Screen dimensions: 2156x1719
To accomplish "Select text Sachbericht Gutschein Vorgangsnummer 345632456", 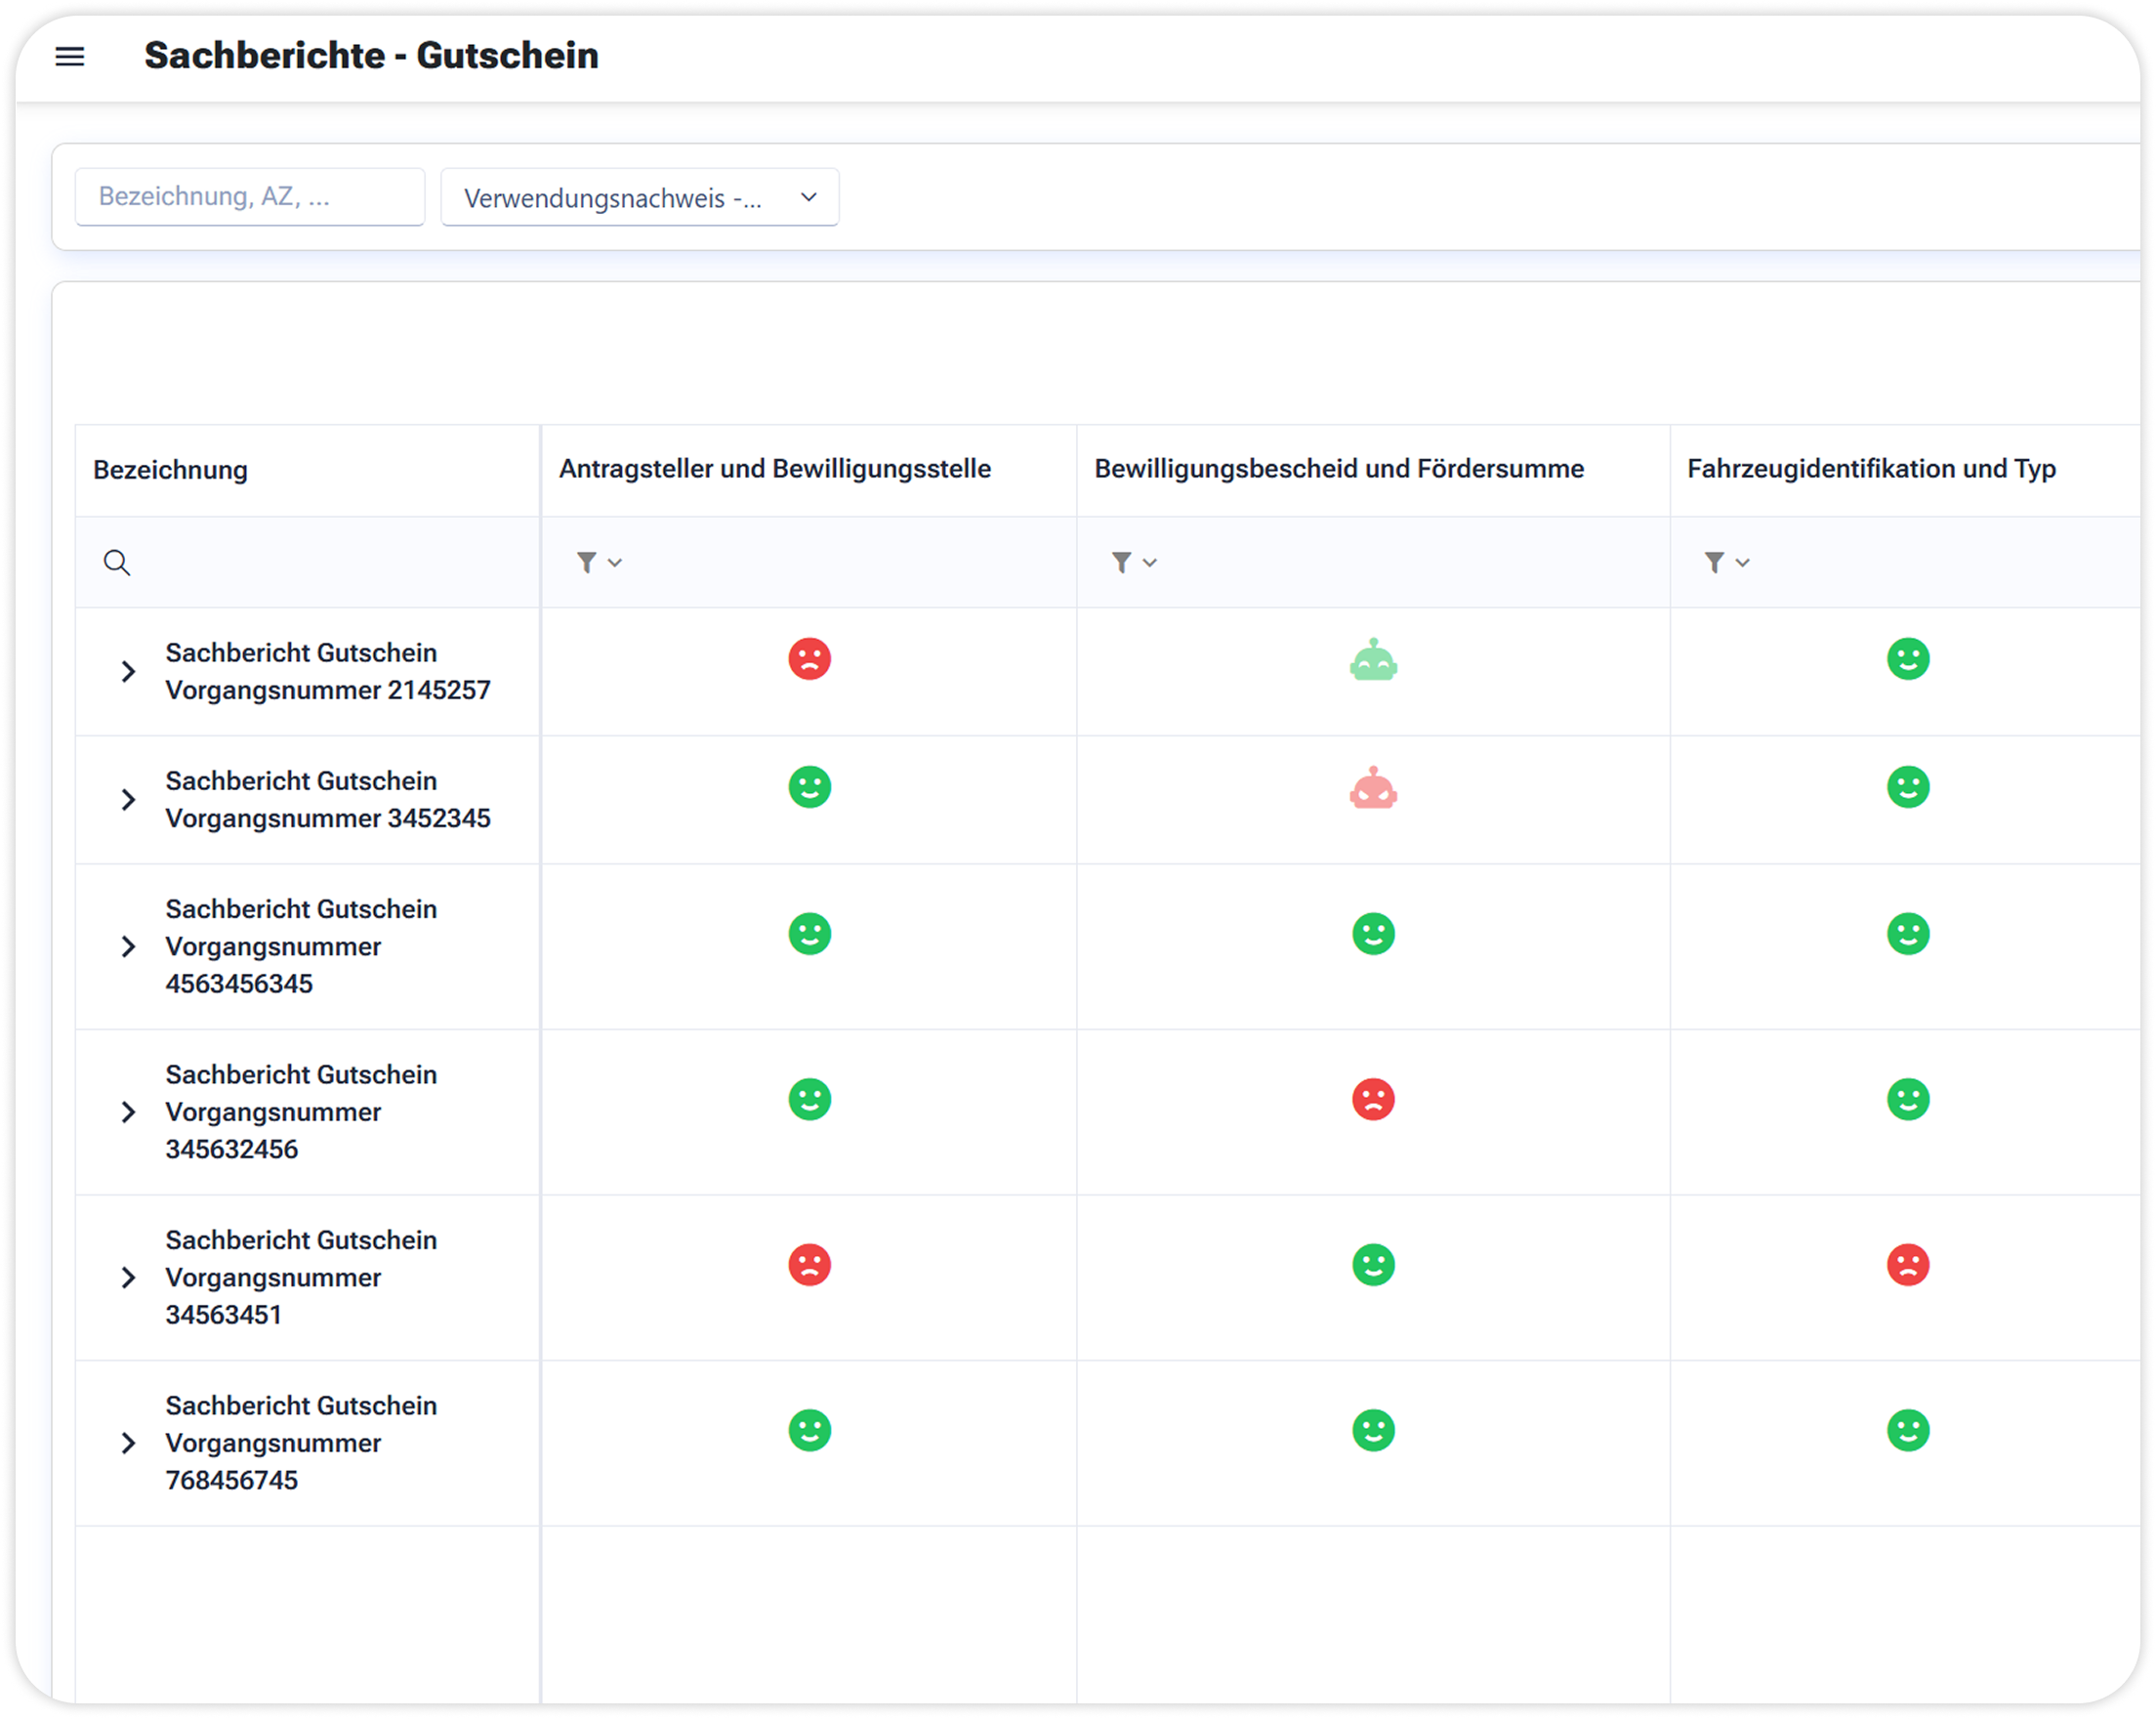I will [301, 1111].
